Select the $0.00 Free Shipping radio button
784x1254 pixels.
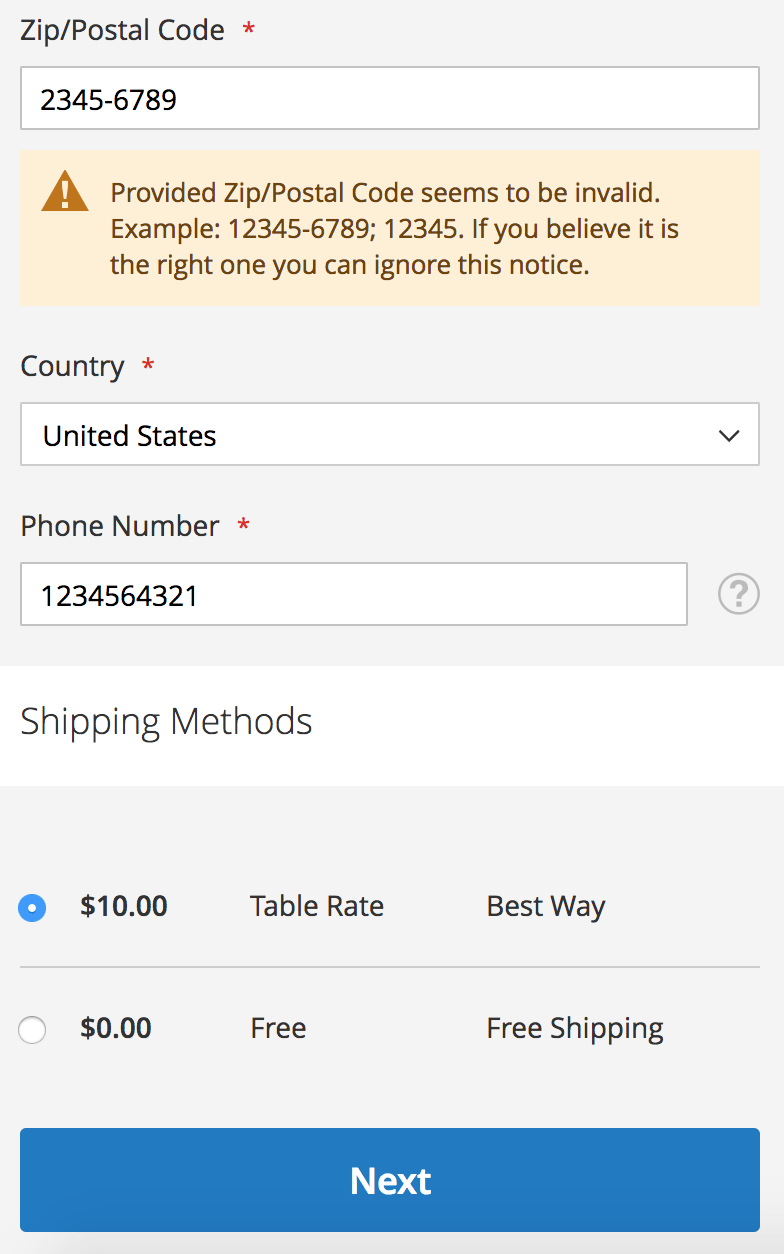pyautogui.click(x=32, y=1029)
